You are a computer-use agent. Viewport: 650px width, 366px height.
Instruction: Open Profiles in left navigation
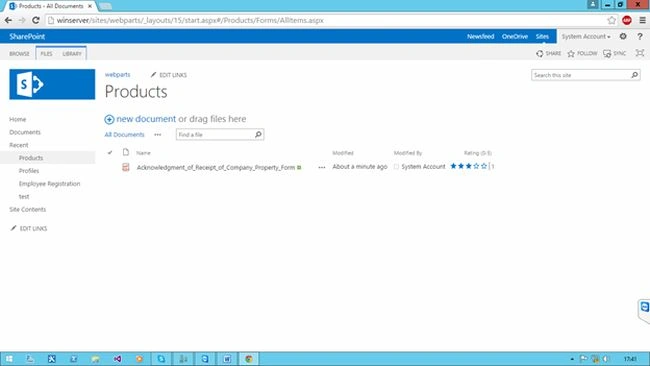tap(29, 171)
